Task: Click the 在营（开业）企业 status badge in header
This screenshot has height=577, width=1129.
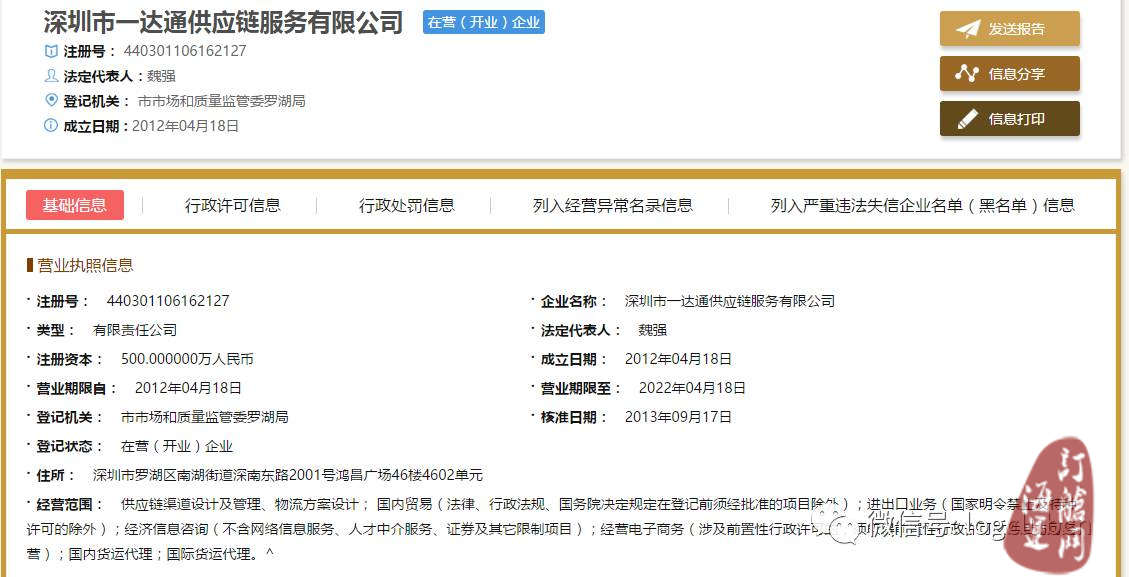Action: pos(484,22)
